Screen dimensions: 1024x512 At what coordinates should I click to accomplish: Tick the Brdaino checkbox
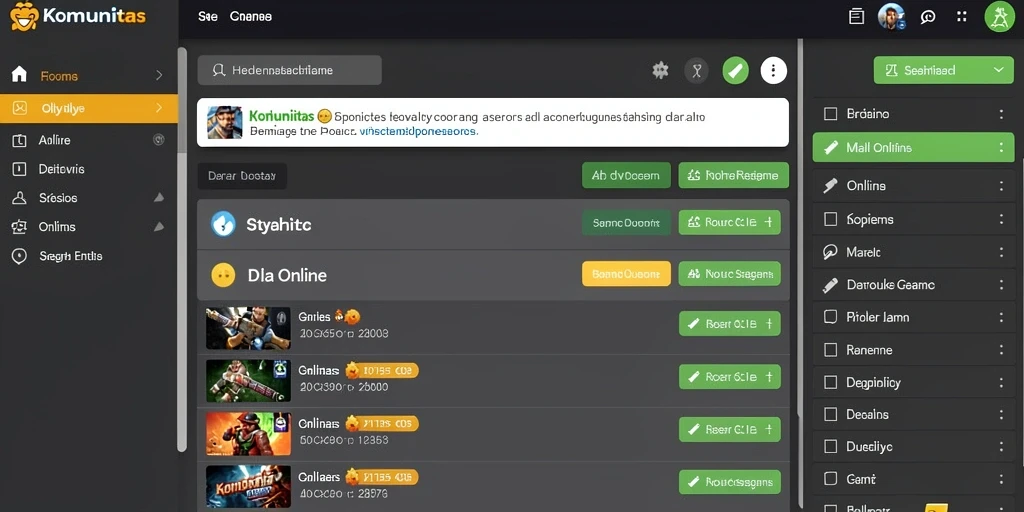tap(831, 114)
